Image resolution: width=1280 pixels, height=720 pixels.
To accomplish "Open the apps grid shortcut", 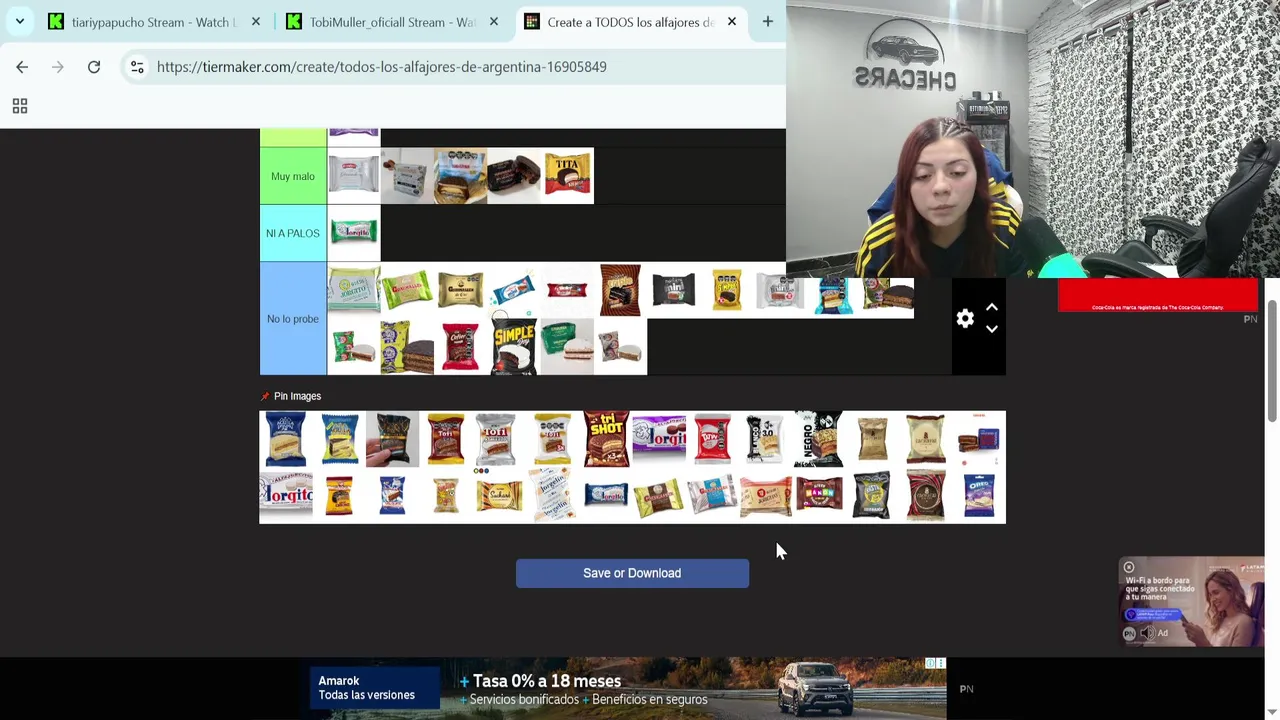I will click(20, 106).
